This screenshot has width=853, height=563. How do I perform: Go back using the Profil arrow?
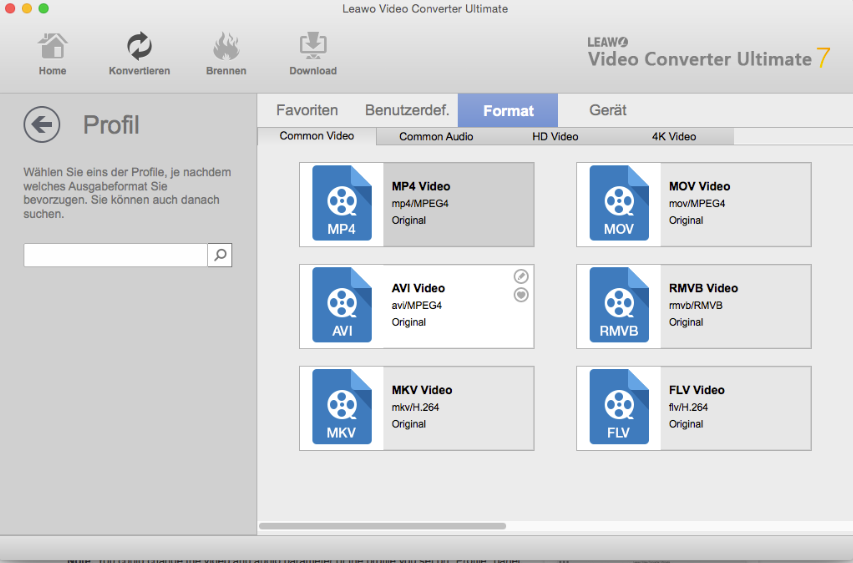click(41, 124)
